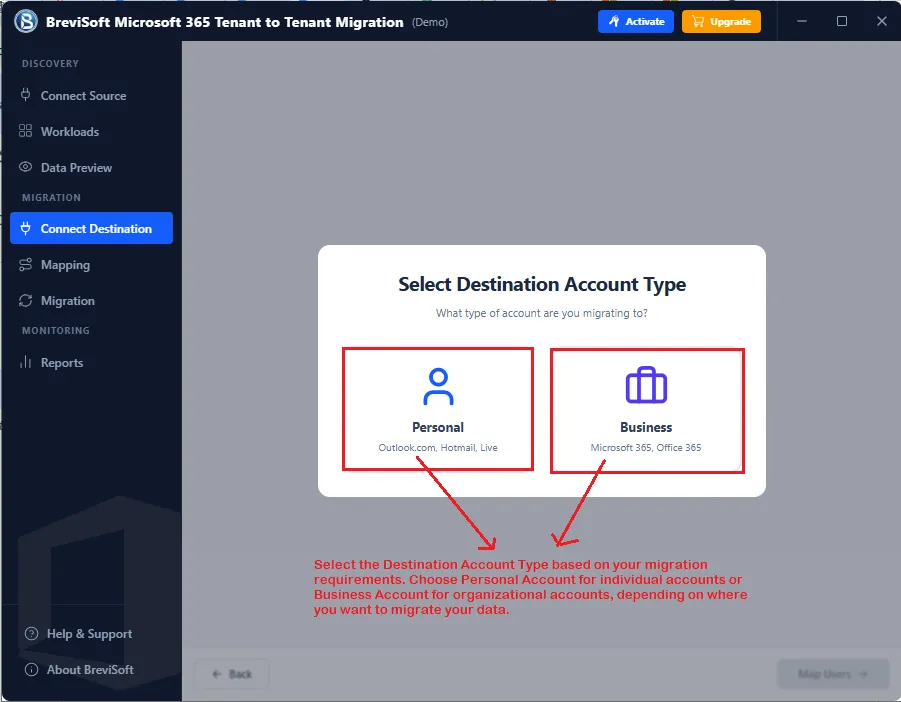Click the 'Outlook.com, Hotmail, Live' text
The width and height of the screenshot is (901, 702).
coord(438,448)
